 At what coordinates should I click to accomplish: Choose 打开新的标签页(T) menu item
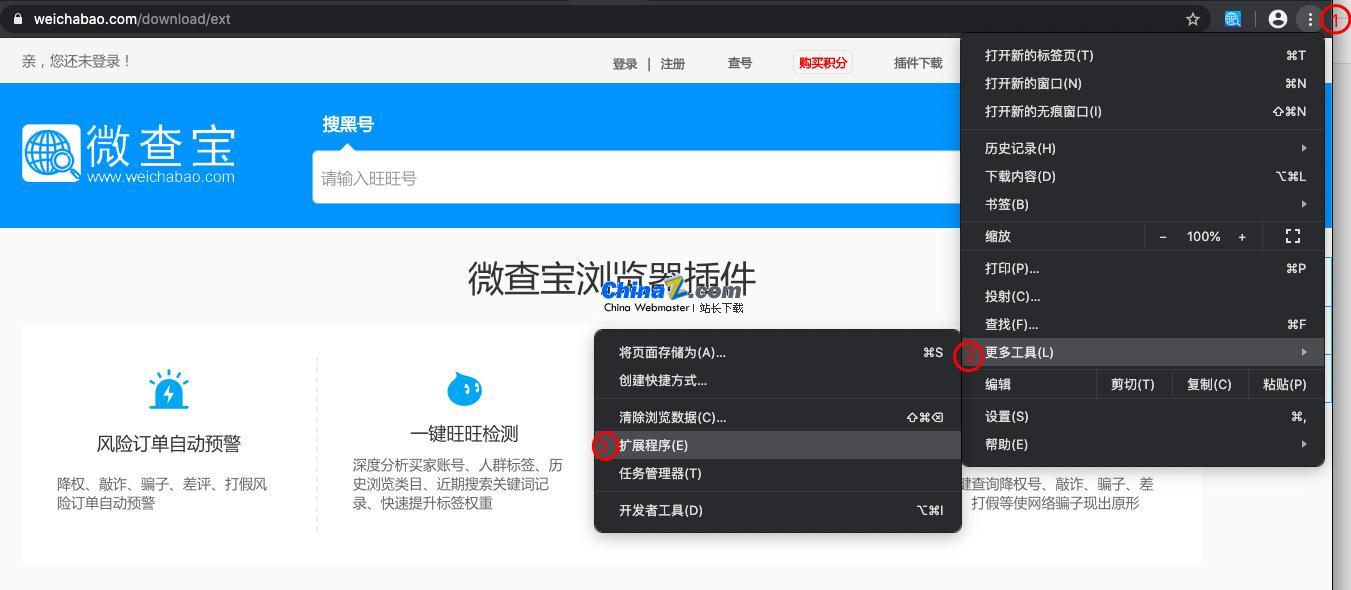[1142, 55]
